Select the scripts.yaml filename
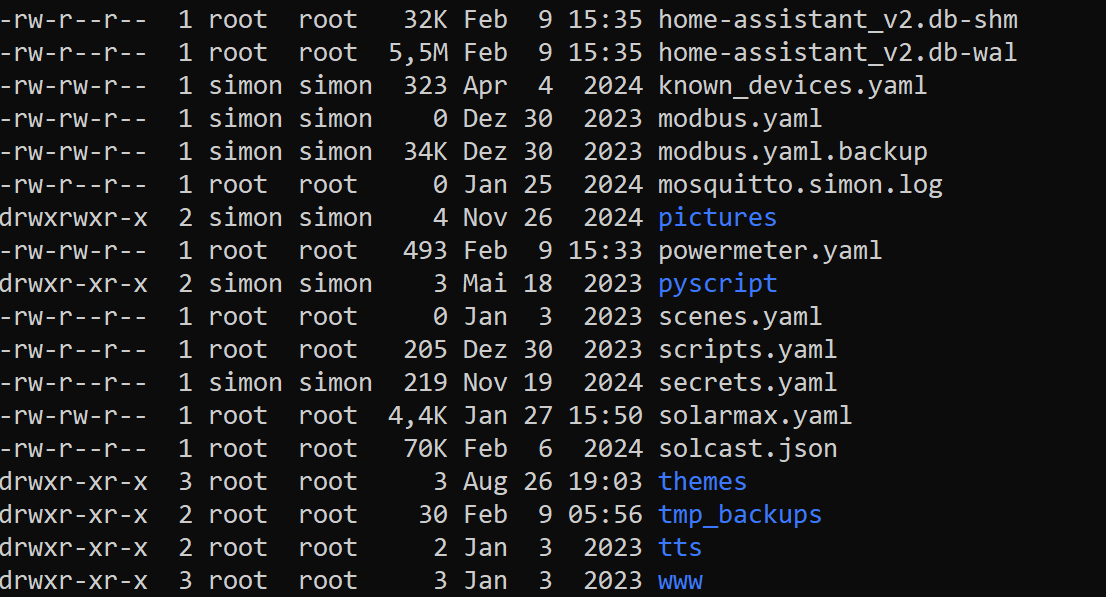The image size is (1106, 597). pyautogui.click(x=747, y=349)
